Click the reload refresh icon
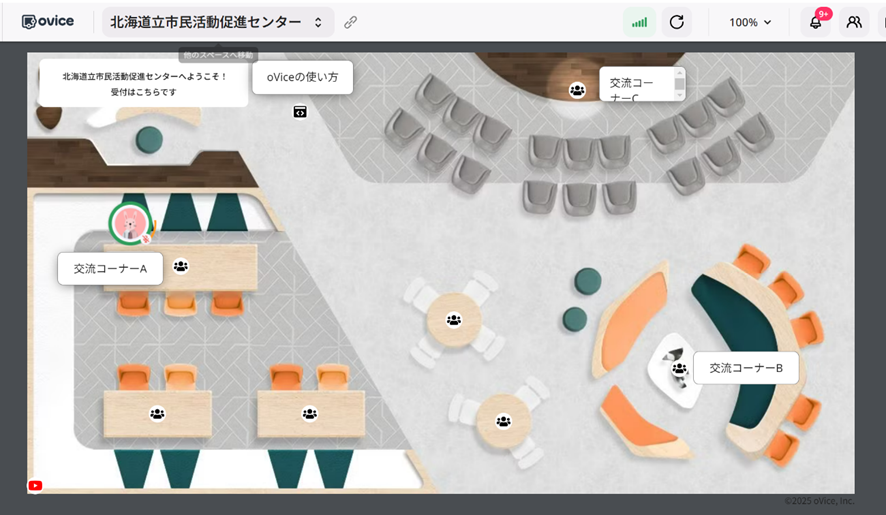The width and height of the screenshot is (886, 515). click(676, 22)
